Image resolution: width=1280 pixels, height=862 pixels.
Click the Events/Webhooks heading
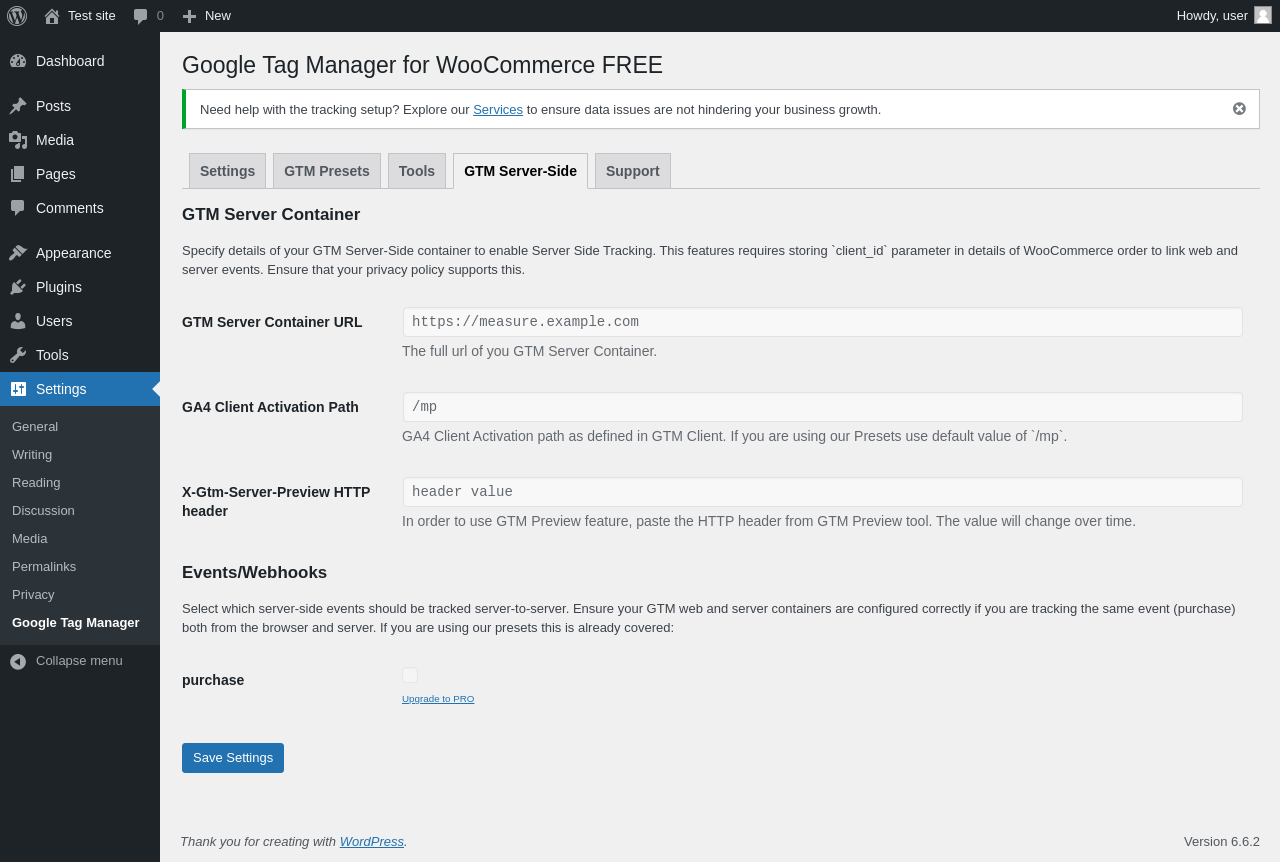[x=254, y=573]
